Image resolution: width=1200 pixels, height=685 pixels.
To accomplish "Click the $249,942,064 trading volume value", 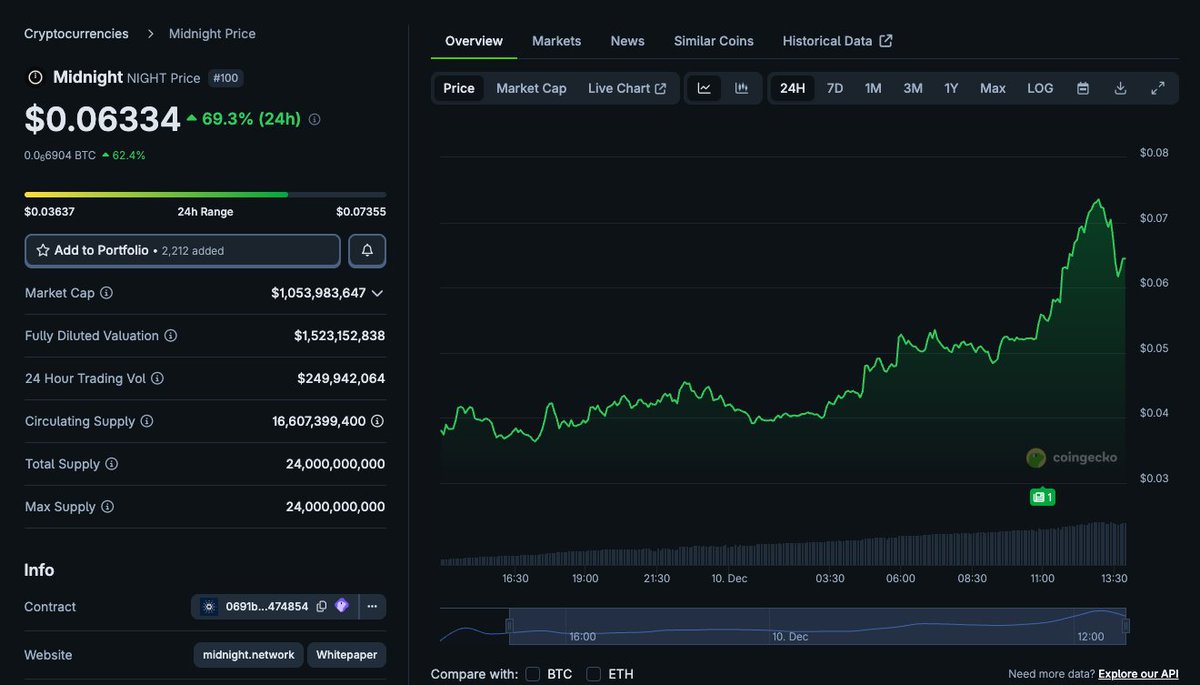I will point(341,379).
